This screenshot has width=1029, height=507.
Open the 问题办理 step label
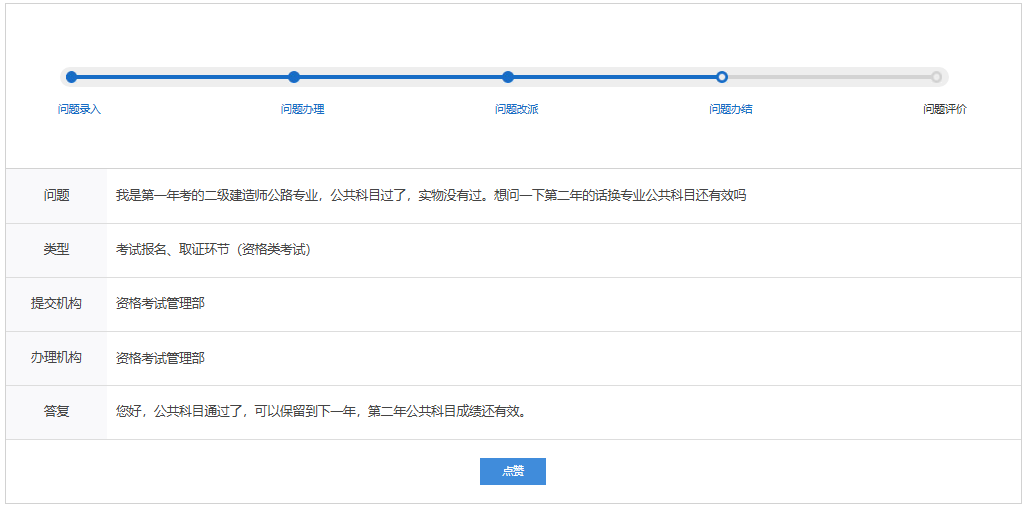coord(302,109)
